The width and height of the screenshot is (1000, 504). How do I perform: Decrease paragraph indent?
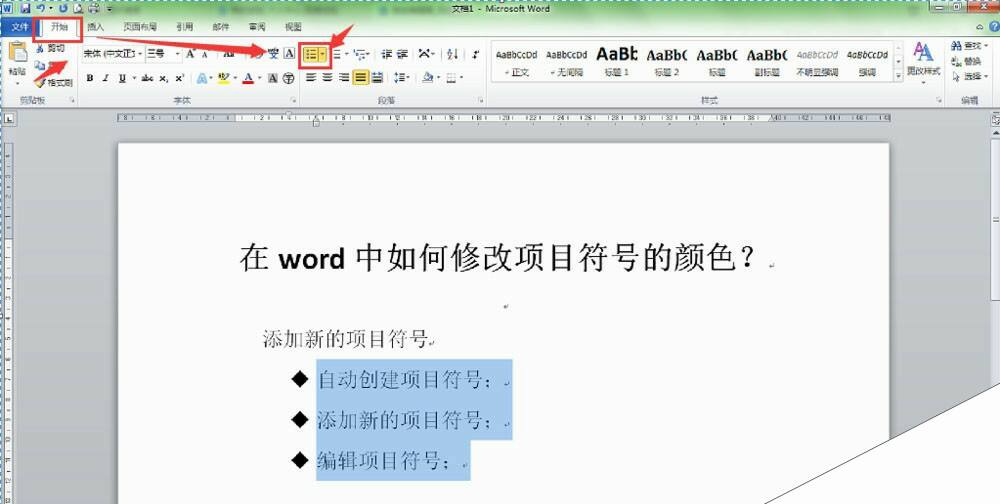(386, 55)
